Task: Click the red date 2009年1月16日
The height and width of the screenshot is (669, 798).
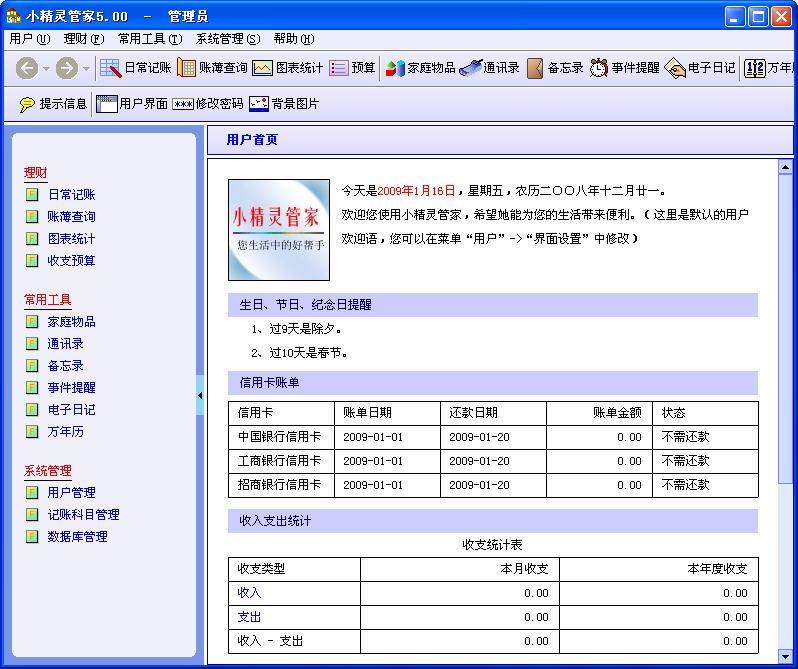Action: coord(416,191)
